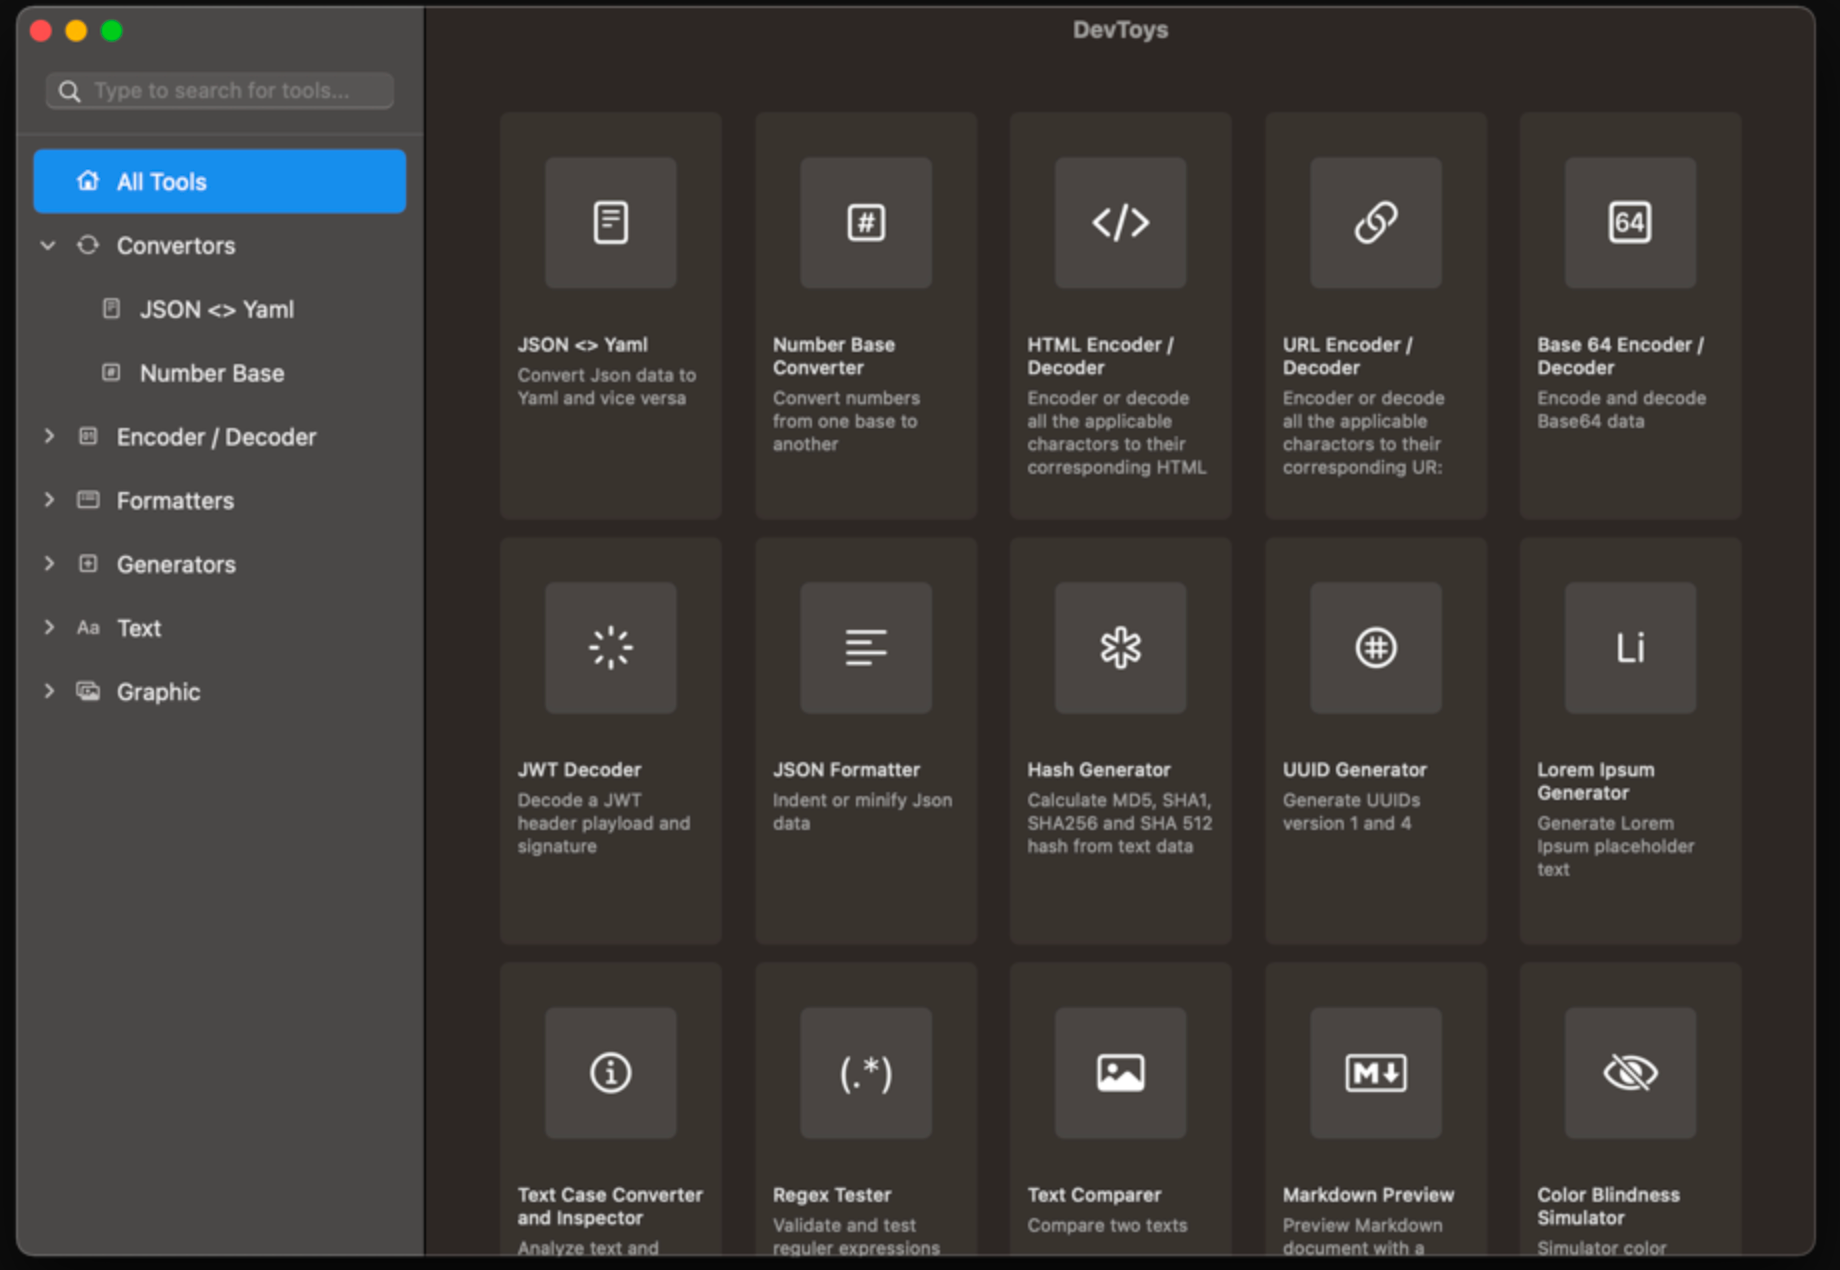Viewport: 1840px width, 1270px height.
Task: Select the Encoder / Decoder category label
Action: [216, 437]
